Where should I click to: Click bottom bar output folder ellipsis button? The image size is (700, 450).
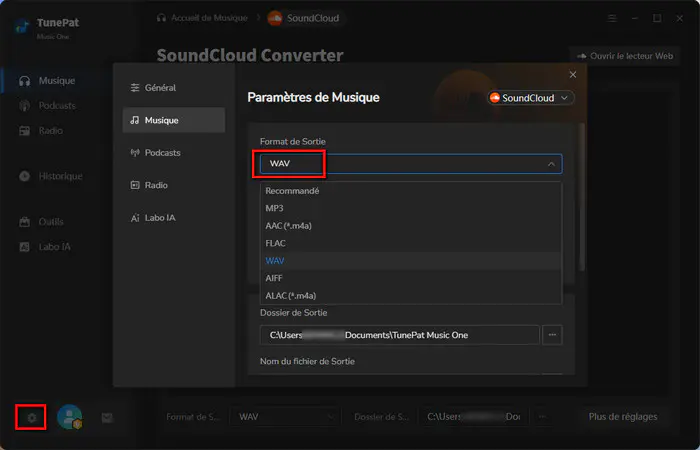tap(542, 417)
